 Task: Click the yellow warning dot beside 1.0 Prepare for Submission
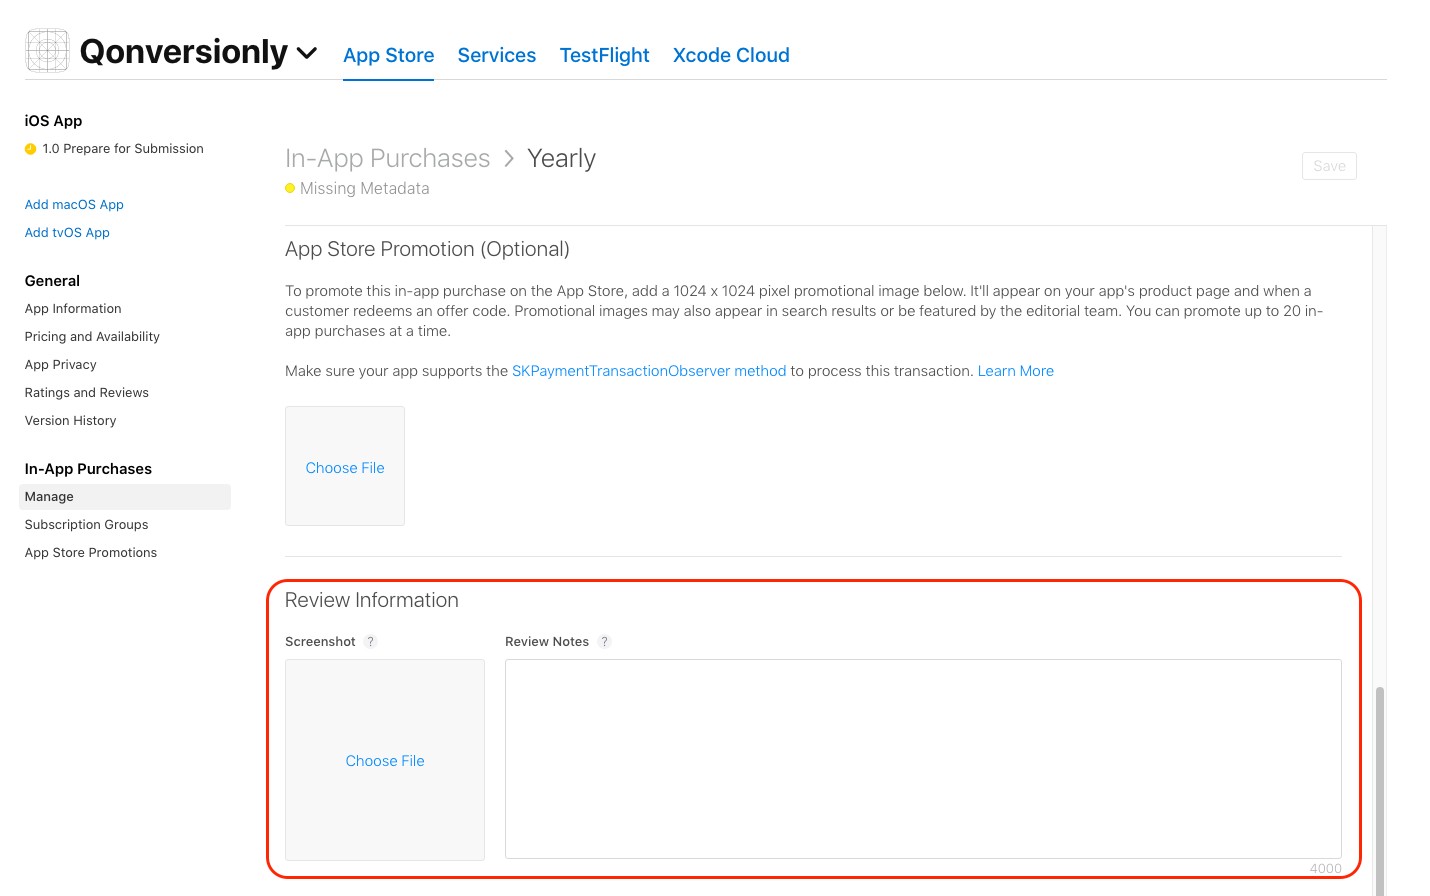[29, 148]
